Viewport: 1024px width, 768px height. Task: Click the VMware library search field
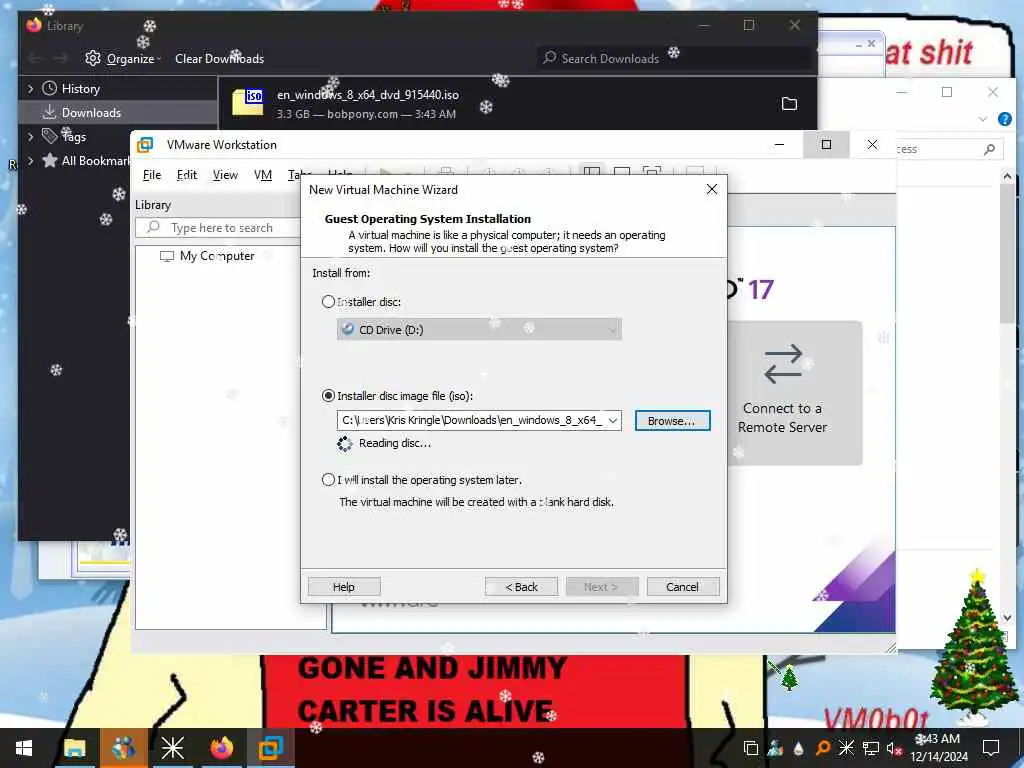coord(219,227)
